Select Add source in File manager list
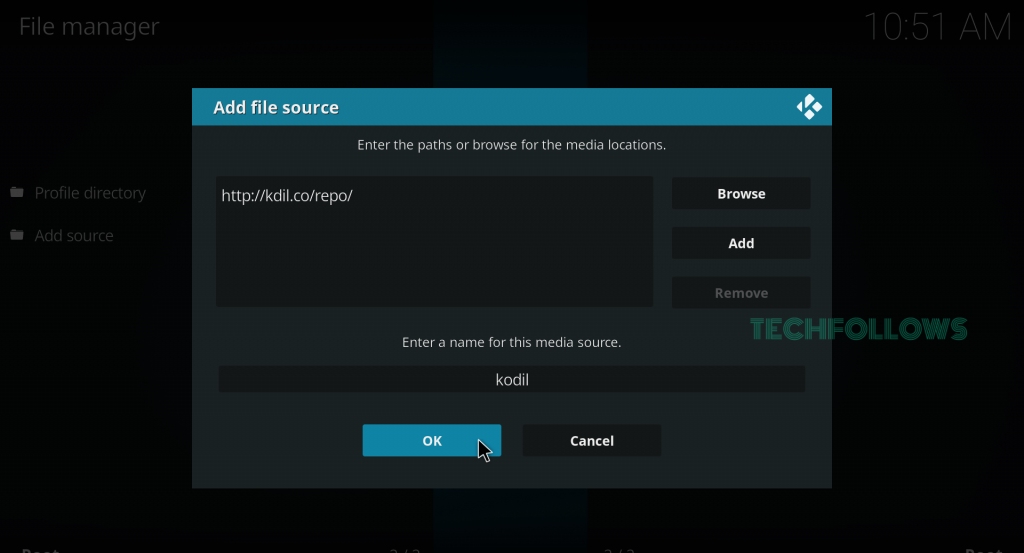This screenshot has height=553, width=1024. 74,236
